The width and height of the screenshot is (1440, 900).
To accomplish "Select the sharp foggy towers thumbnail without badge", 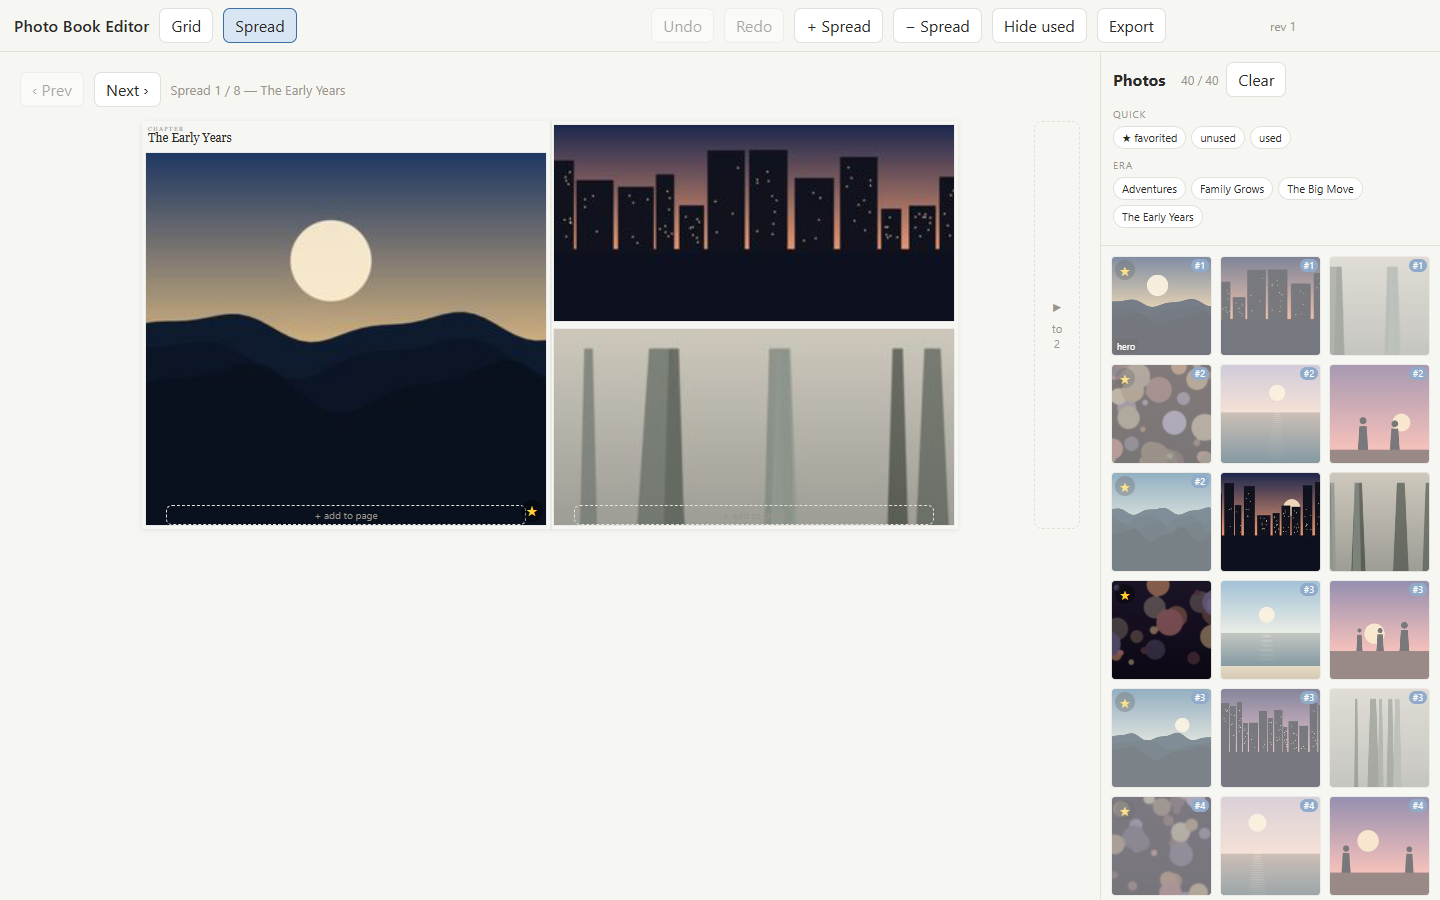I will click(x=1379, y=522).
